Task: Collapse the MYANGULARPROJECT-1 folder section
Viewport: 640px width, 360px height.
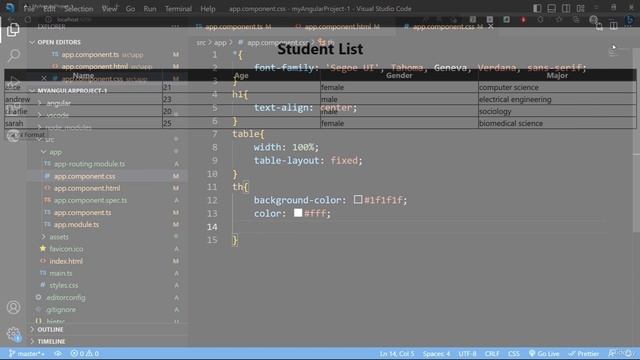Action: 72,91
